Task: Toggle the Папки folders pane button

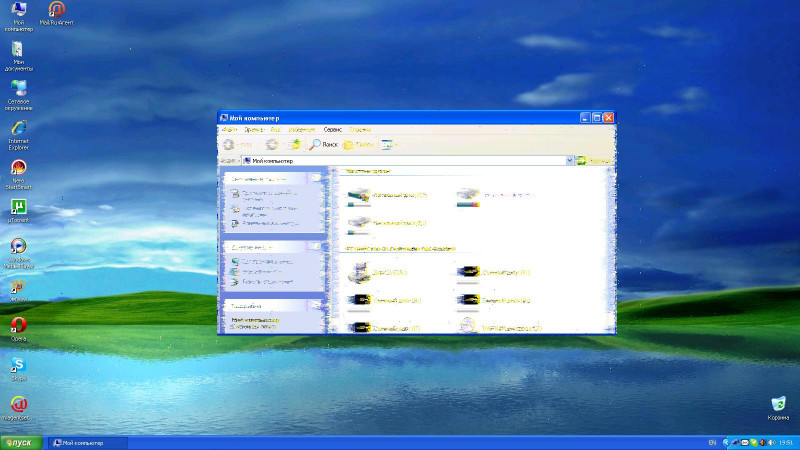Action: point(358,145)
